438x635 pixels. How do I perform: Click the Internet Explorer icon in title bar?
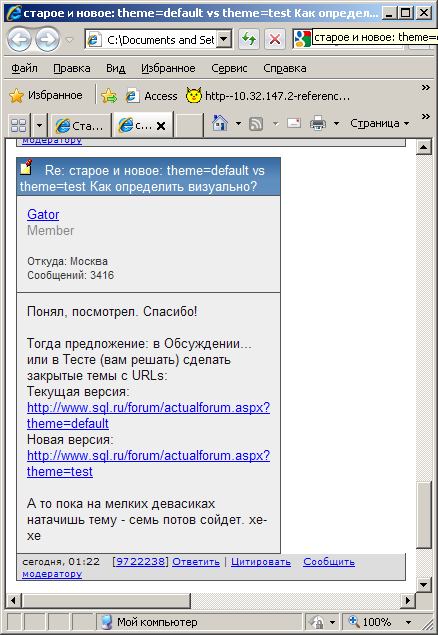coord(13,13)
